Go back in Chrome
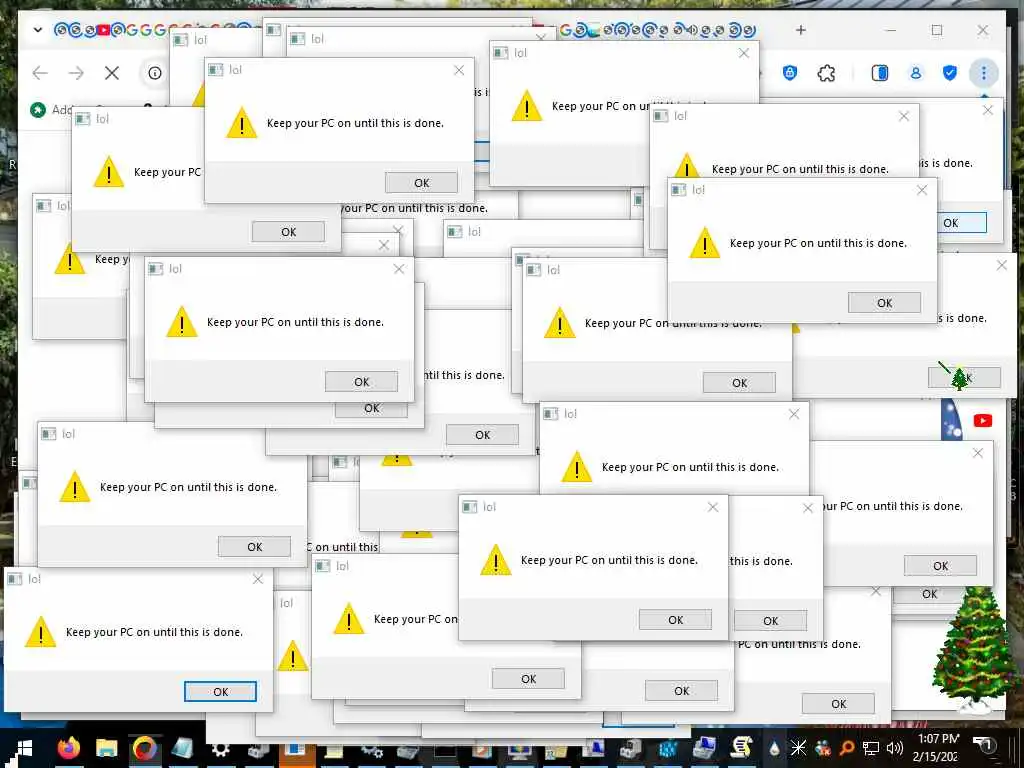 point(40,72)
